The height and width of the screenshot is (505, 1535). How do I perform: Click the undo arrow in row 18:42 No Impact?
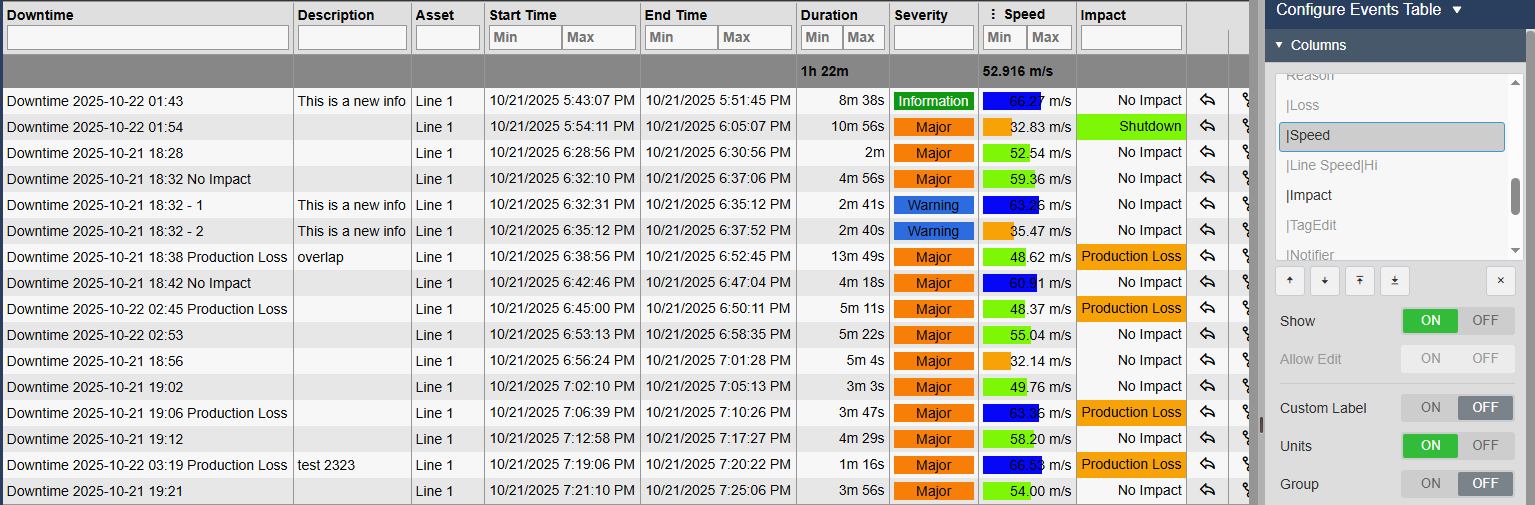1207,282
